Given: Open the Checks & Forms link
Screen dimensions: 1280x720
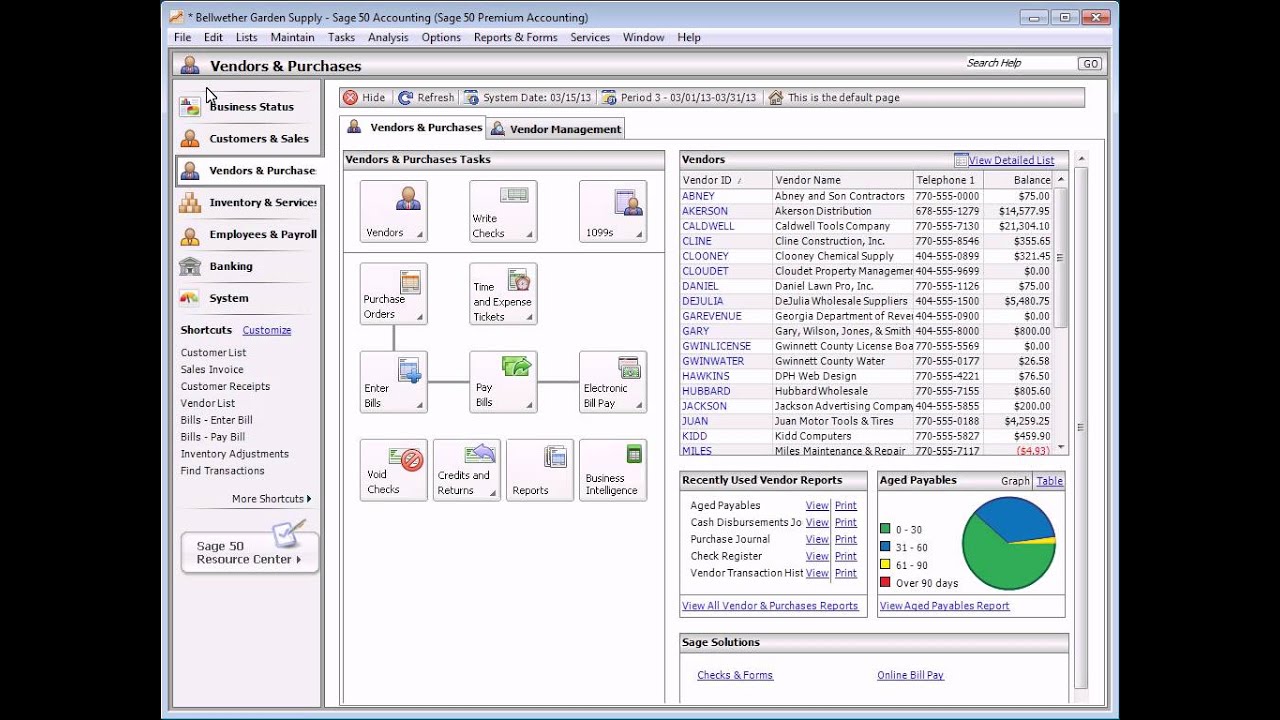Looking at the screenshot, I should click(735, 675).
